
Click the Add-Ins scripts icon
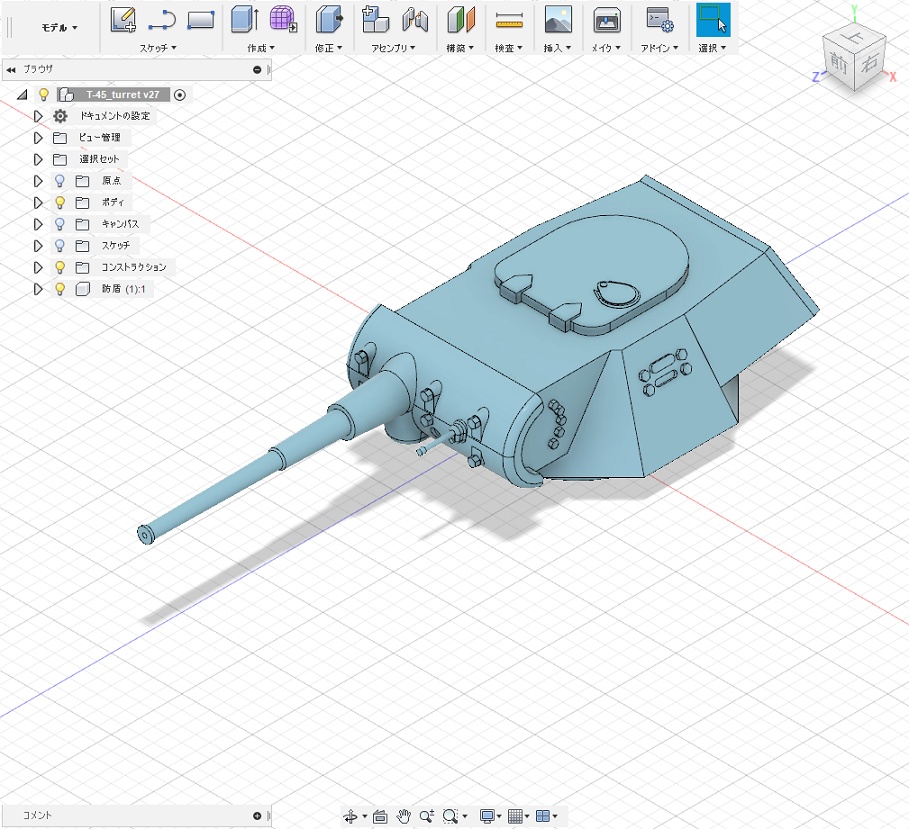pyautogui.click(x=660, y=20)
